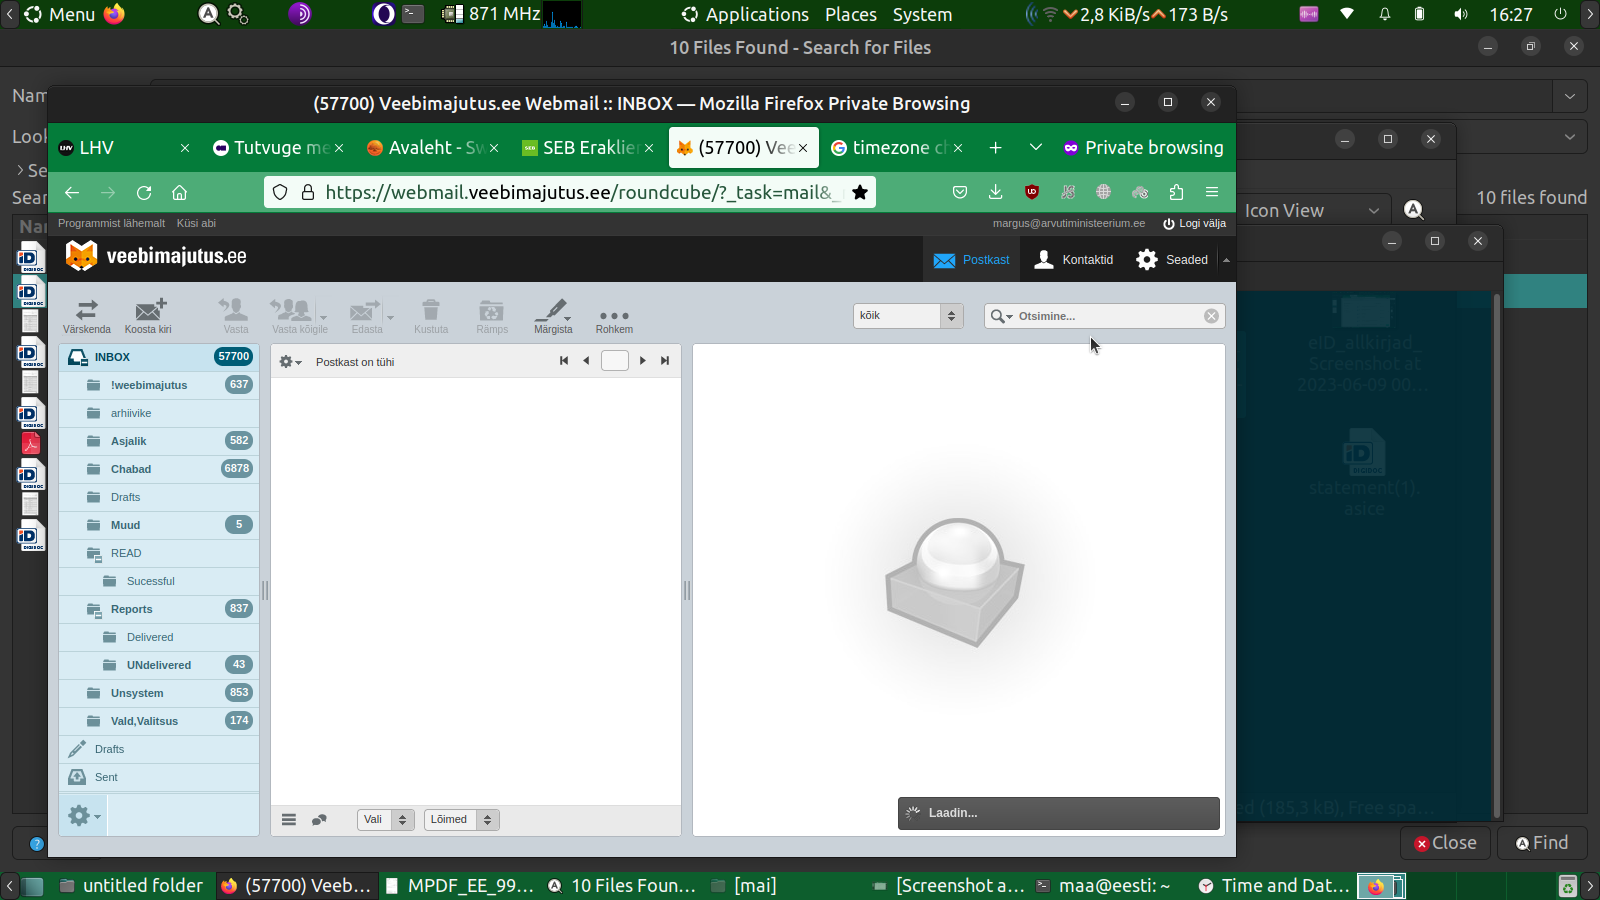
Task: Open the UNdelivered folder
Action: 159,665
